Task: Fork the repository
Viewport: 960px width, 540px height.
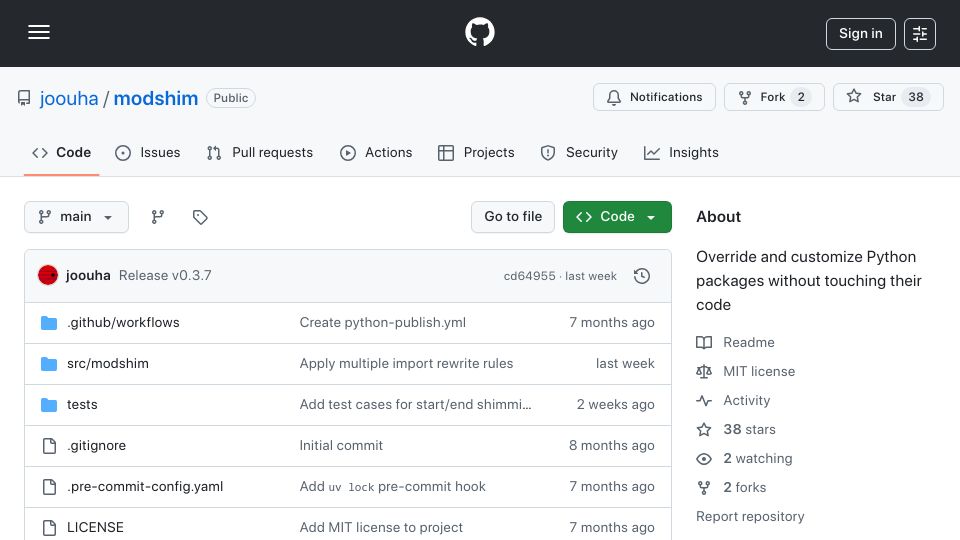Action: pos(774,97)
